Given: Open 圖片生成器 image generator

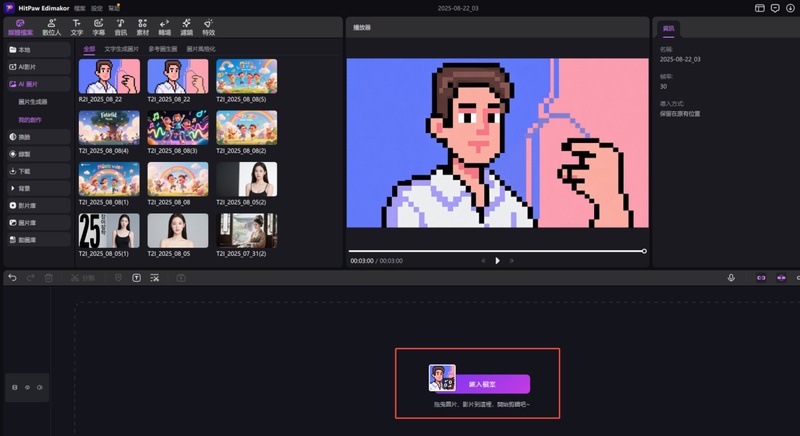Looking at the screenshot, I should pyautogui.click(x=33, y=102).
